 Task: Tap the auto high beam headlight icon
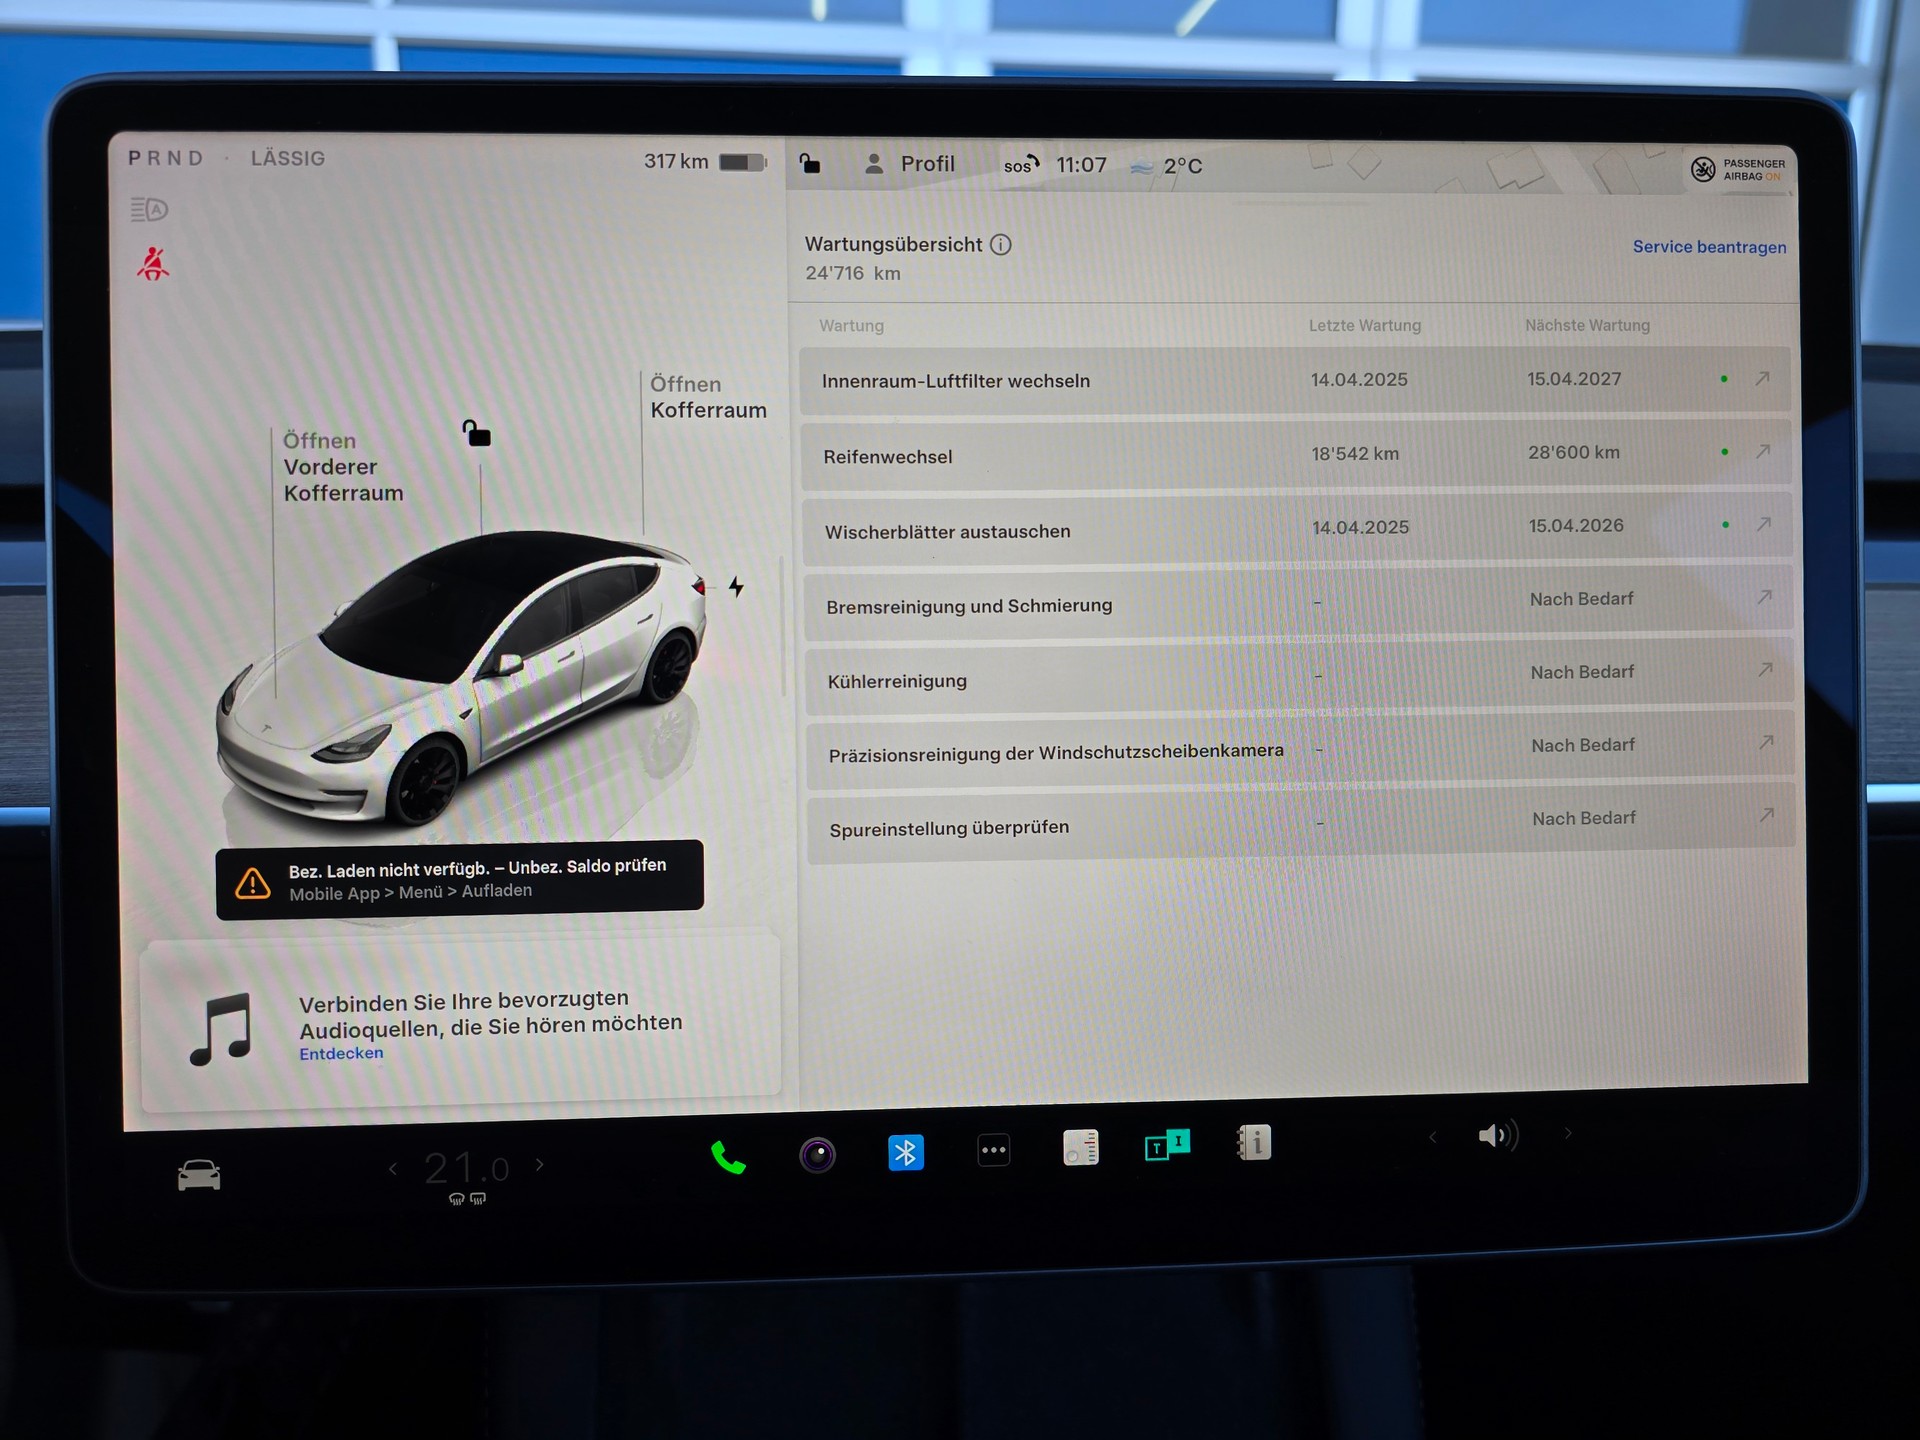149,210
